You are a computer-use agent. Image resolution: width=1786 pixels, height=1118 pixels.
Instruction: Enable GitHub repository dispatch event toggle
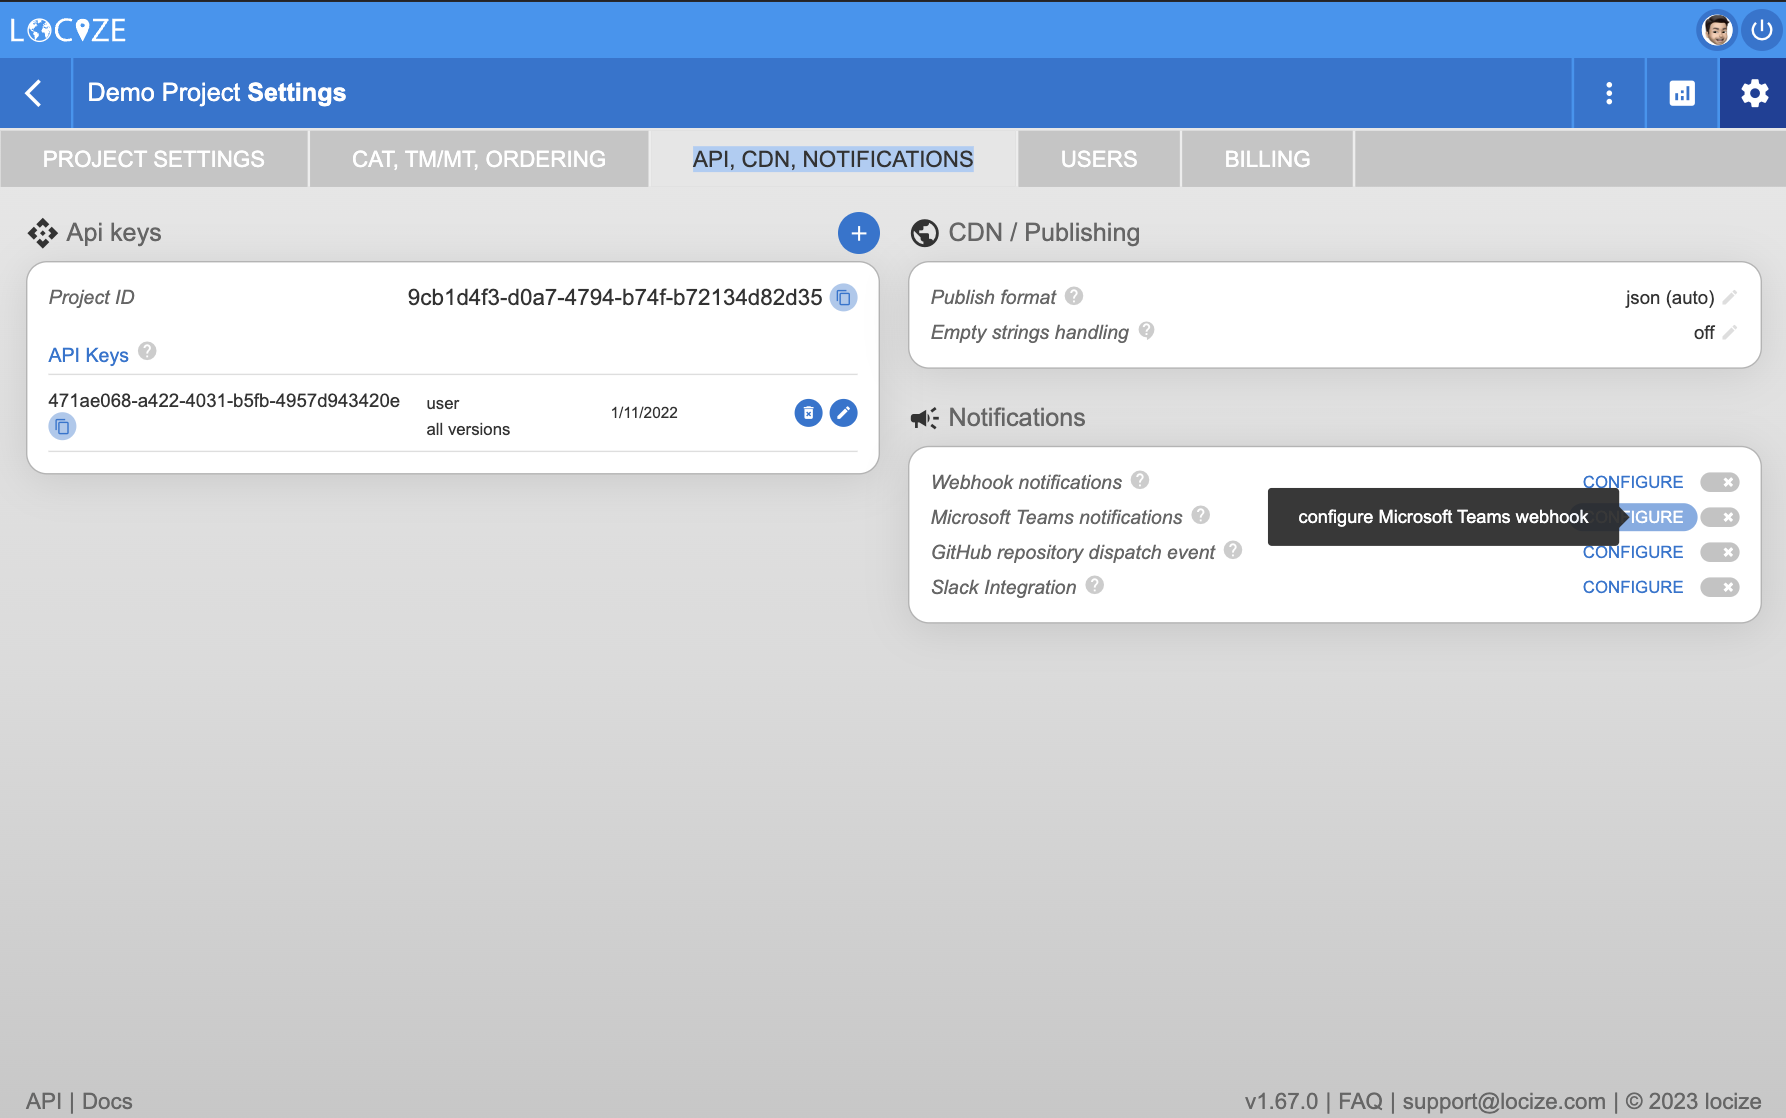(1720, 552)
